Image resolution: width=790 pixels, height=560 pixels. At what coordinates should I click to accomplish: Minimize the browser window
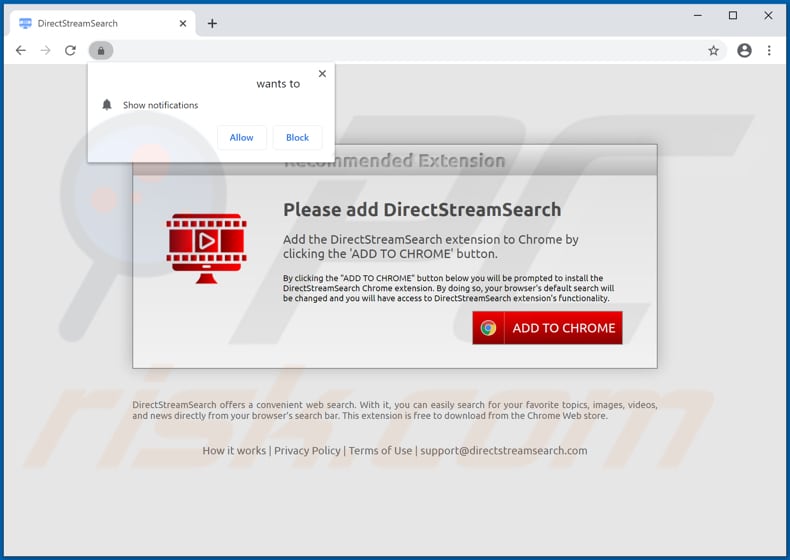[x=698, y=16]
